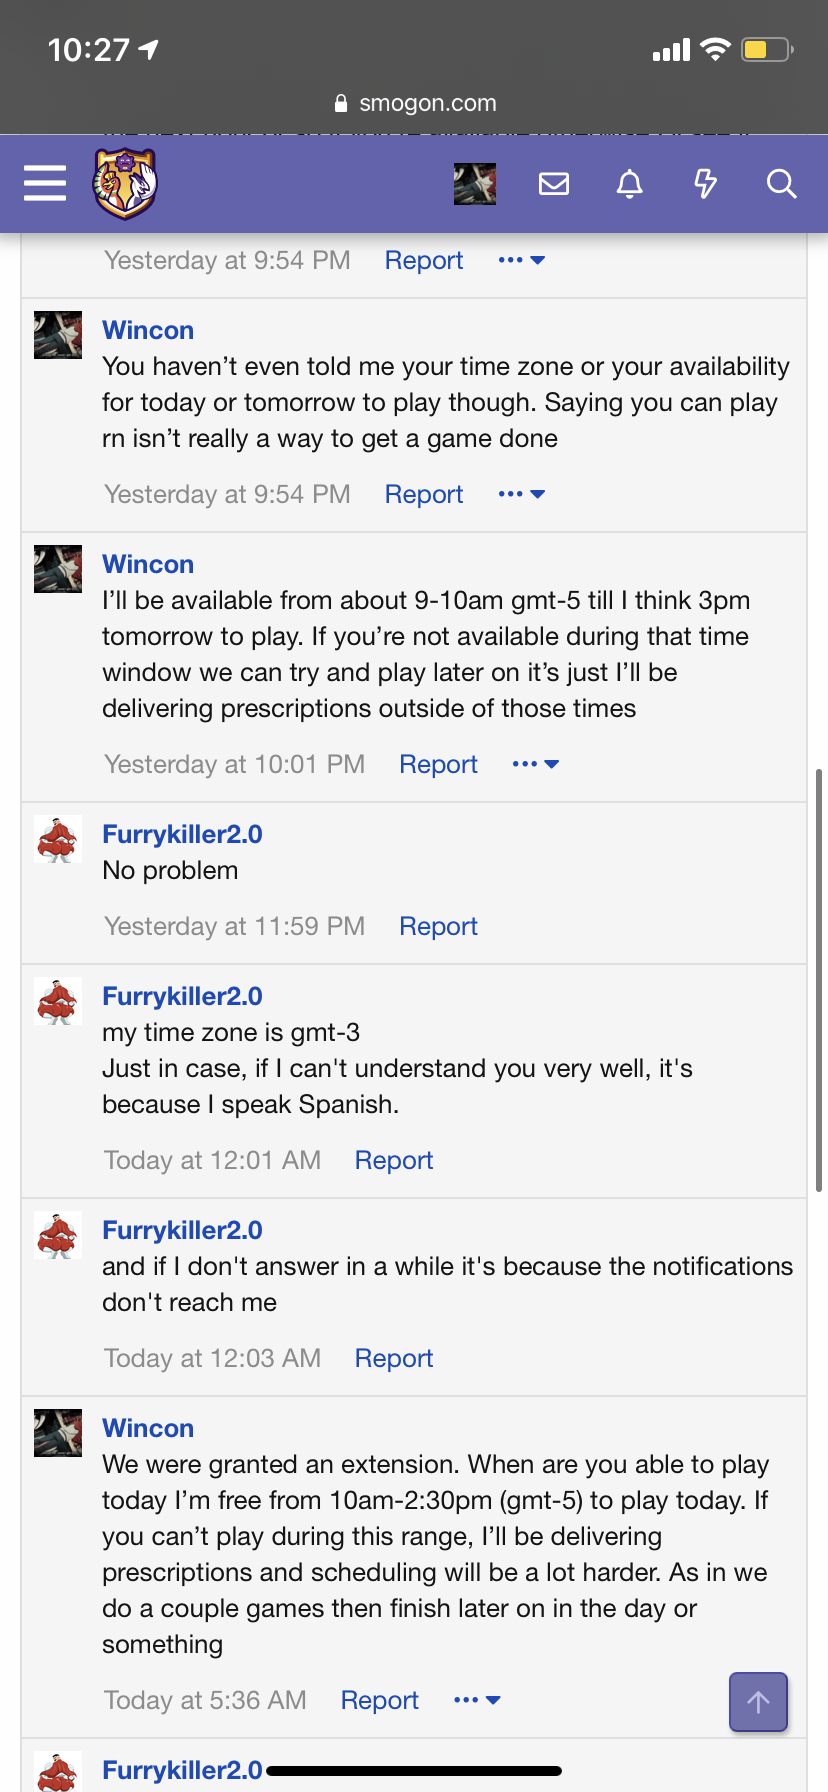Tap the Smogon logo
Image resolution: width=828 pixels, height=1792 pixels.
(x=125, y=183)
